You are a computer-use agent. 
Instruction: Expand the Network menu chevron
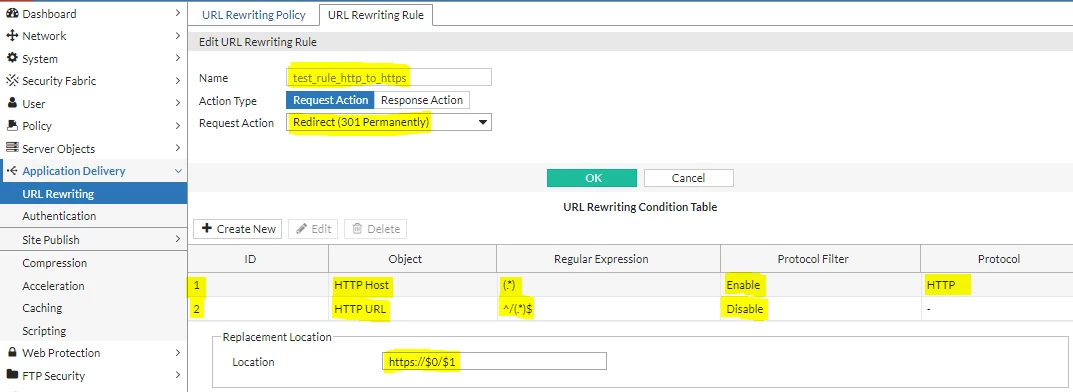point(178,36)
